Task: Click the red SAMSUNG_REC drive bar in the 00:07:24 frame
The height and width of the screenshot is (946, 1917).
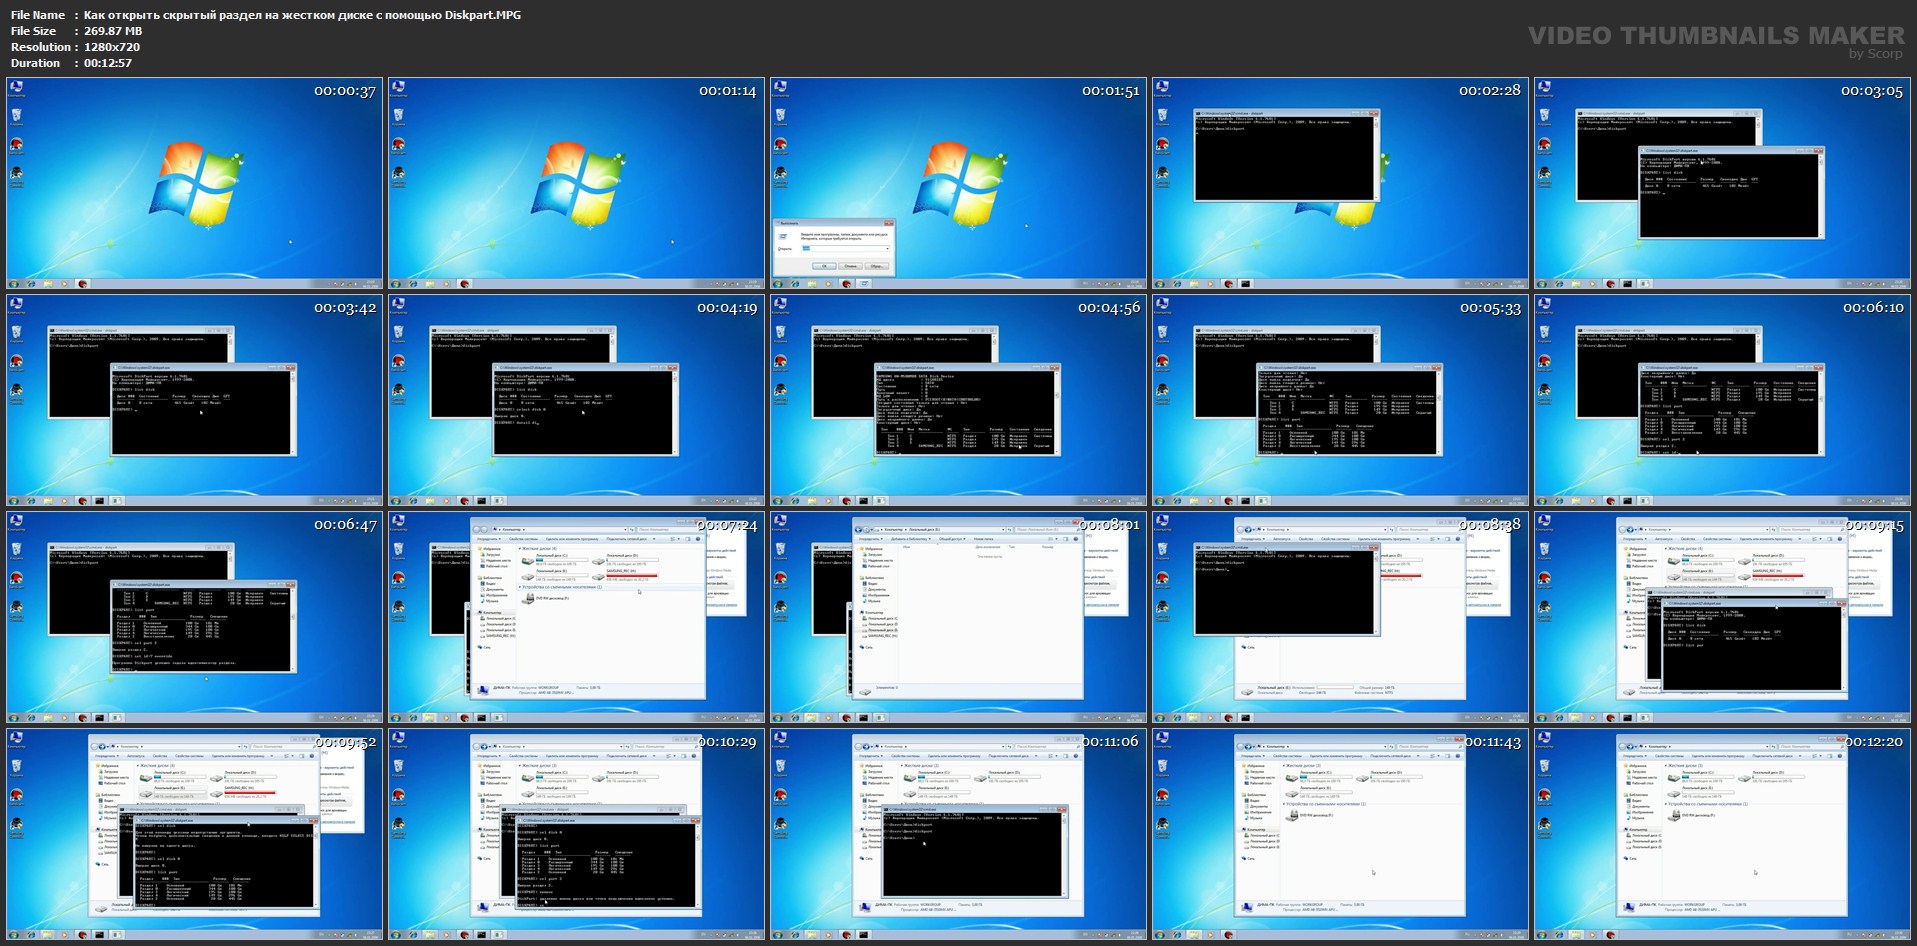Action: (x=632, y=576)
